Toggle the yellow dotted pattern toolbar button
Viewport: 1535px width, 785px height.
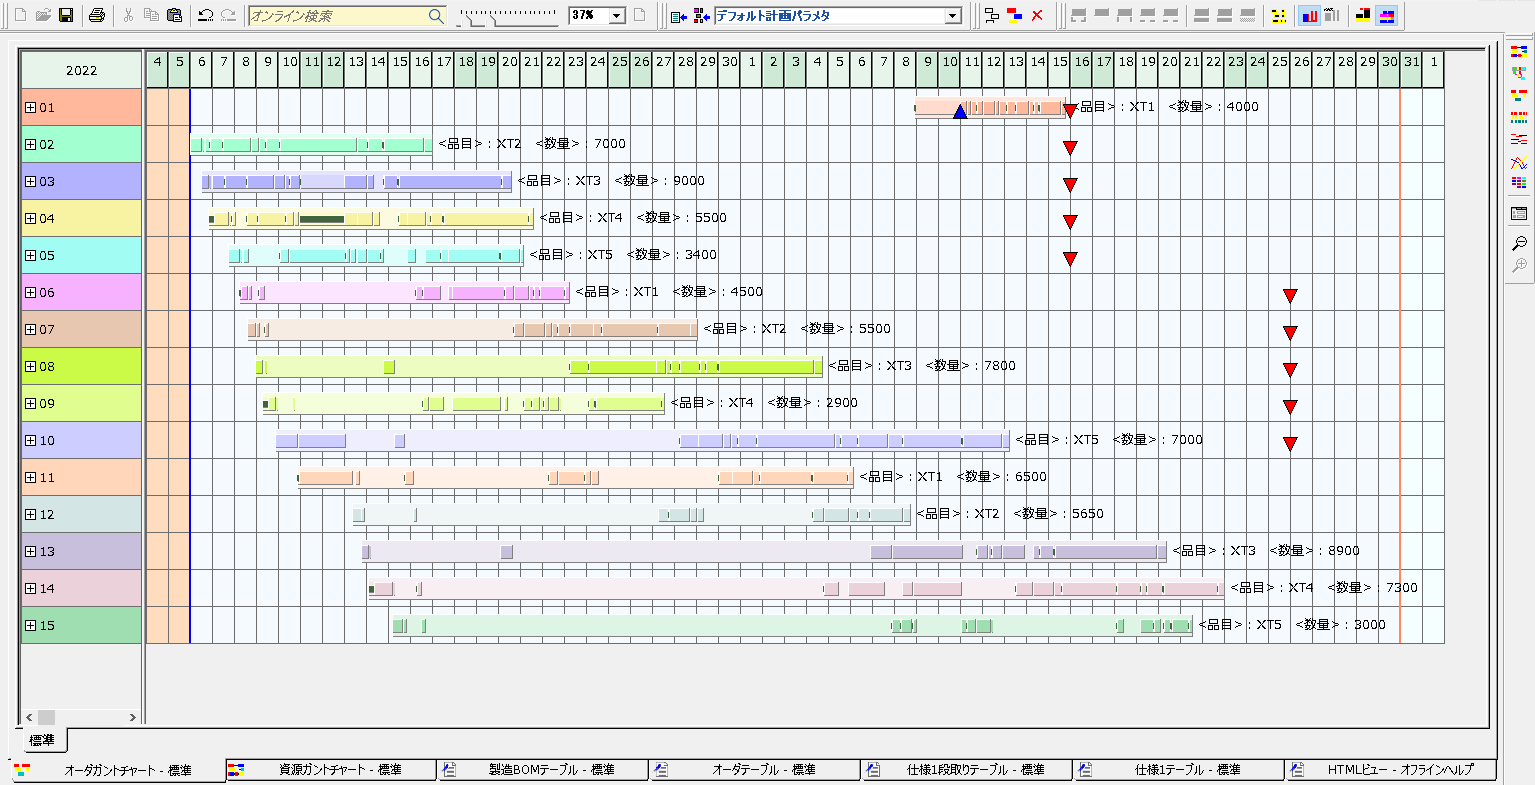(x=1279, y=15)
